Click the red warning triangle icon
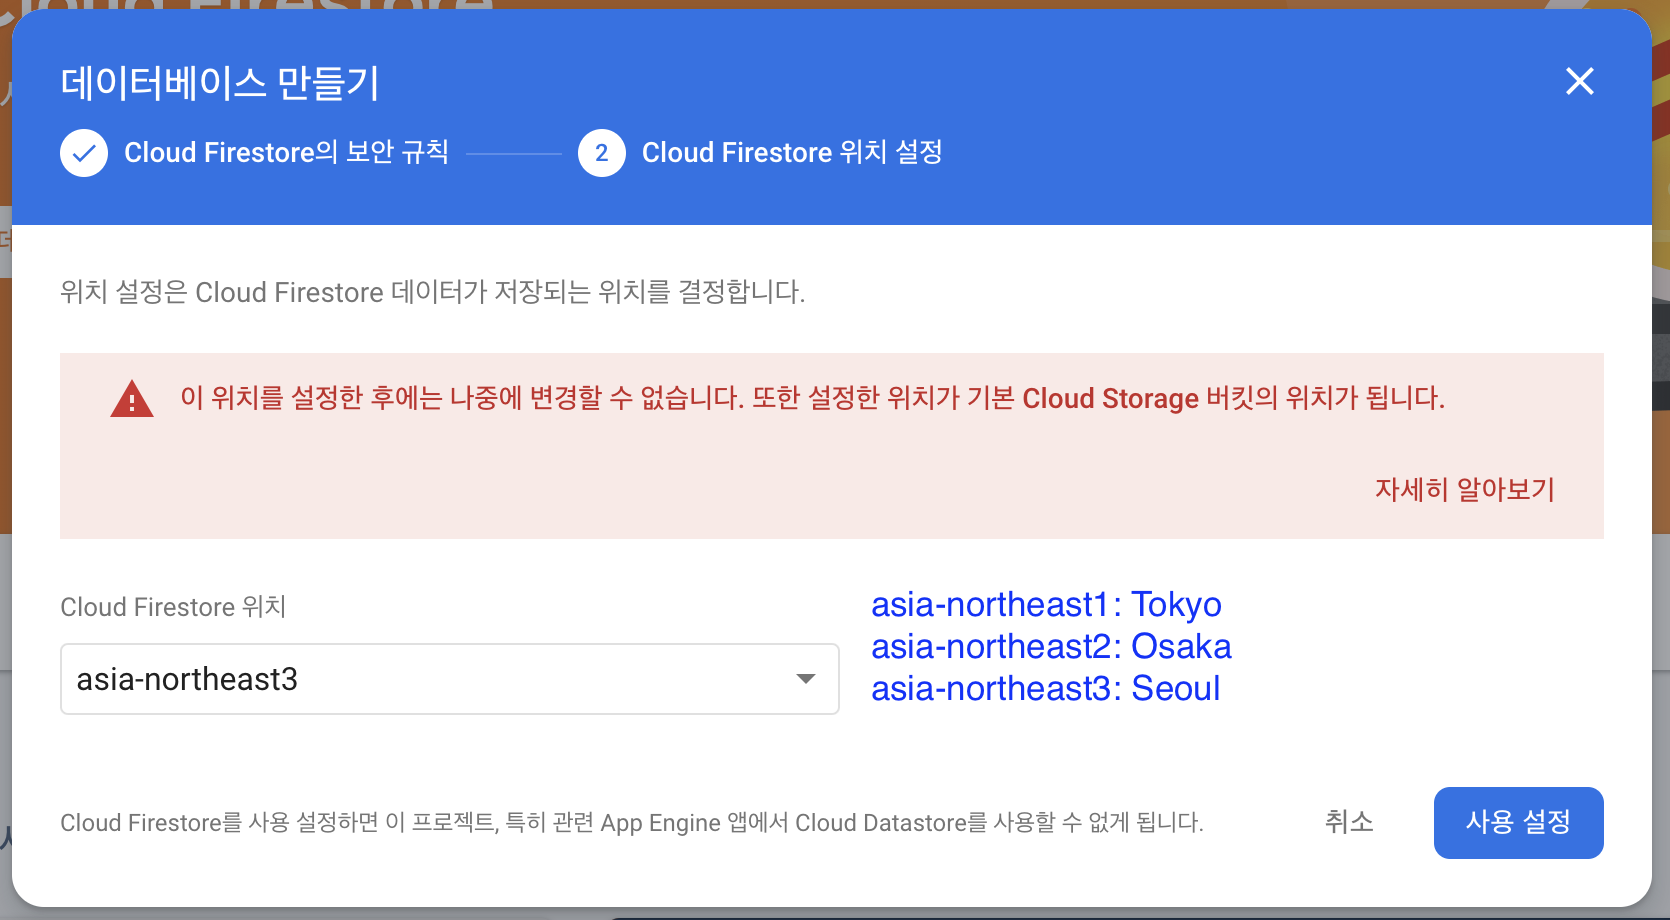 point(131,399)
